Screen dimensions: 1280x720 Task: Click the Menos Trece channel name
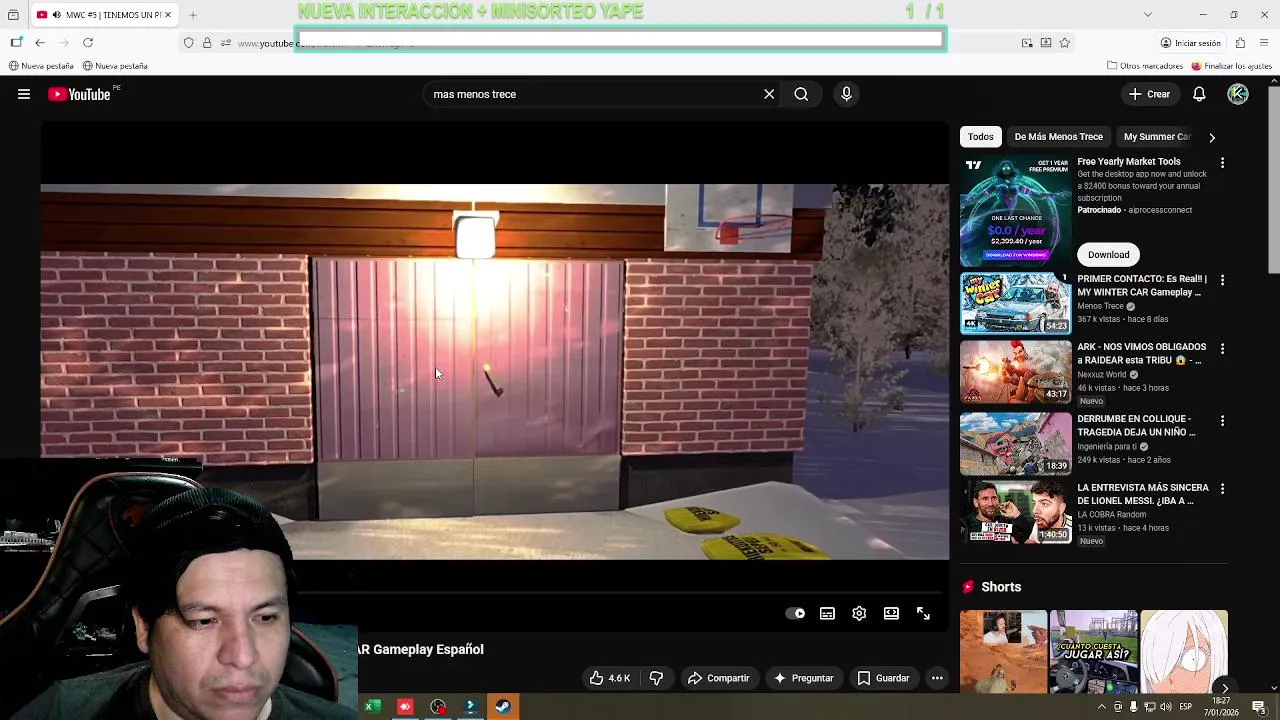[1101, 306]
